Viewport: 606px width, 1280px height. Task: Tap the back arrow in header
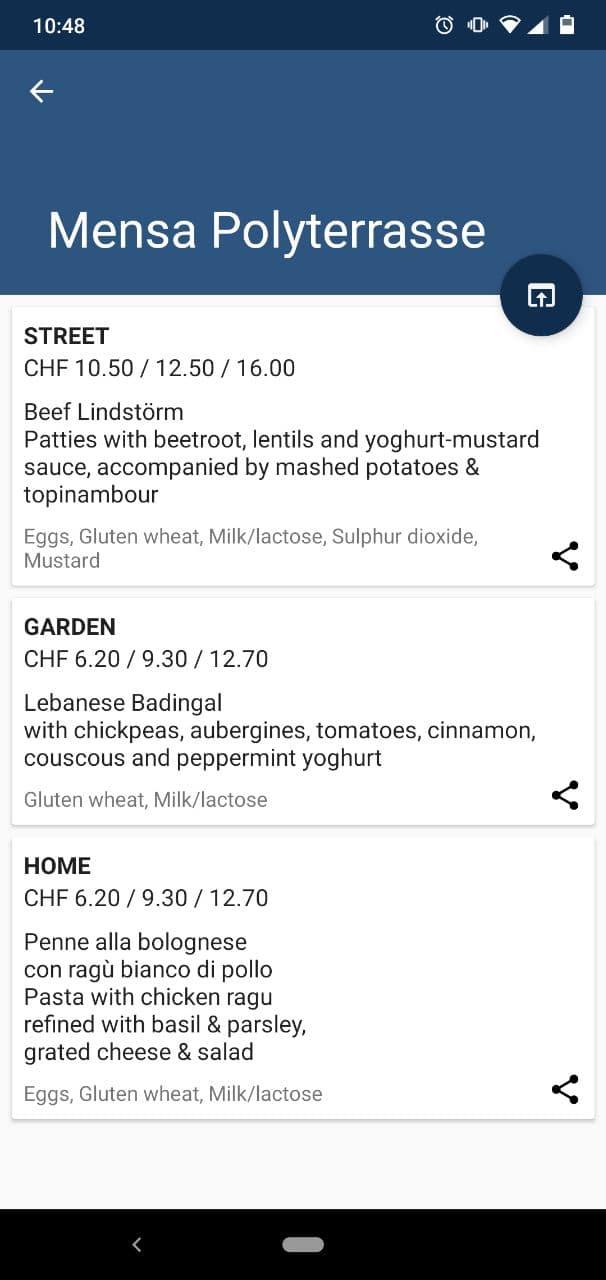click(x=41, y=91)
